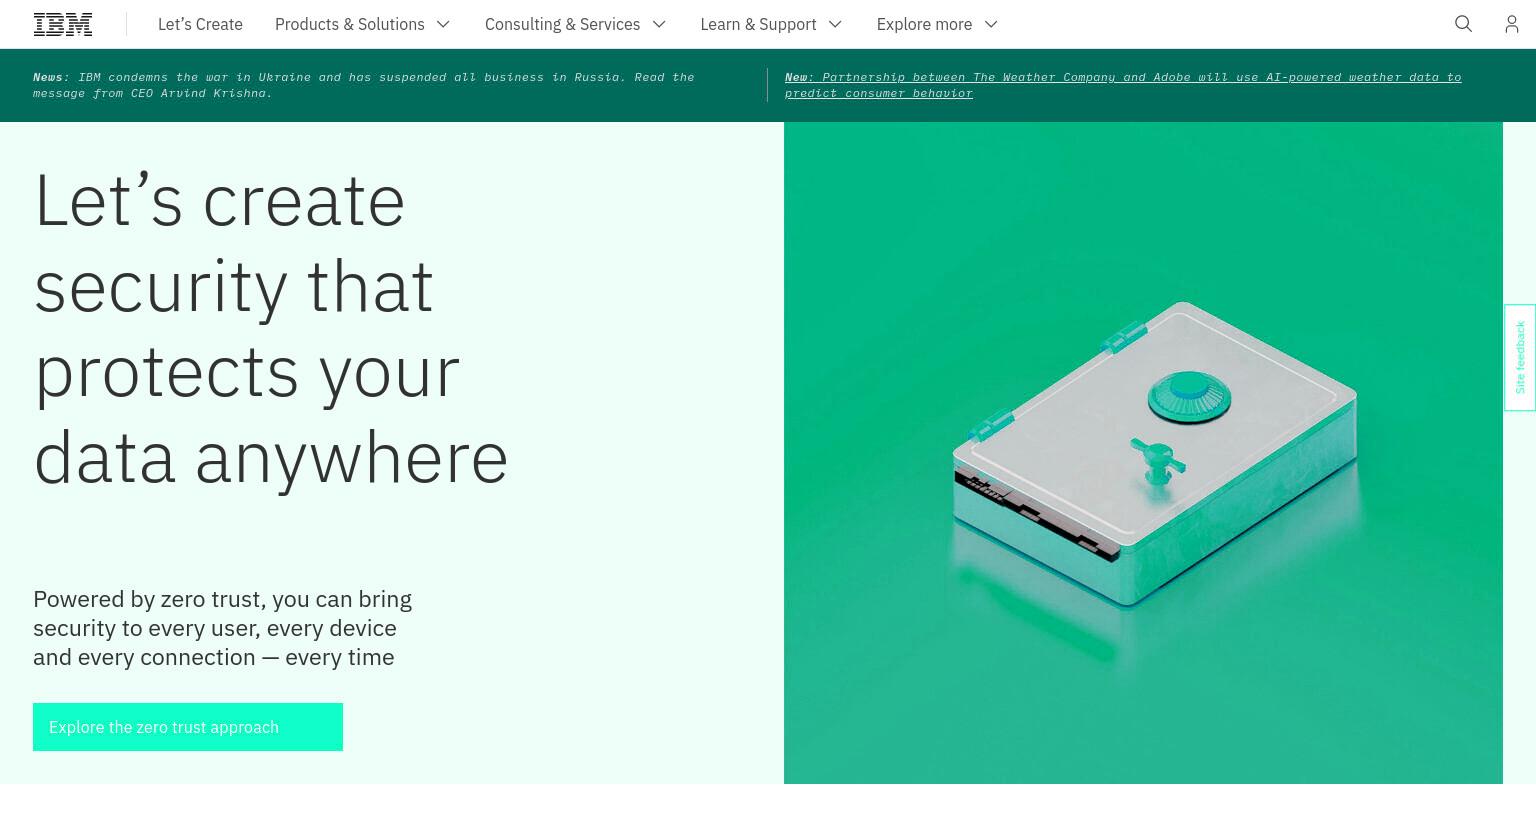The width and height of the screenshot is (1536, 824).
Task: Expand the Learn & Support chevron
Action: pos(835,24)
